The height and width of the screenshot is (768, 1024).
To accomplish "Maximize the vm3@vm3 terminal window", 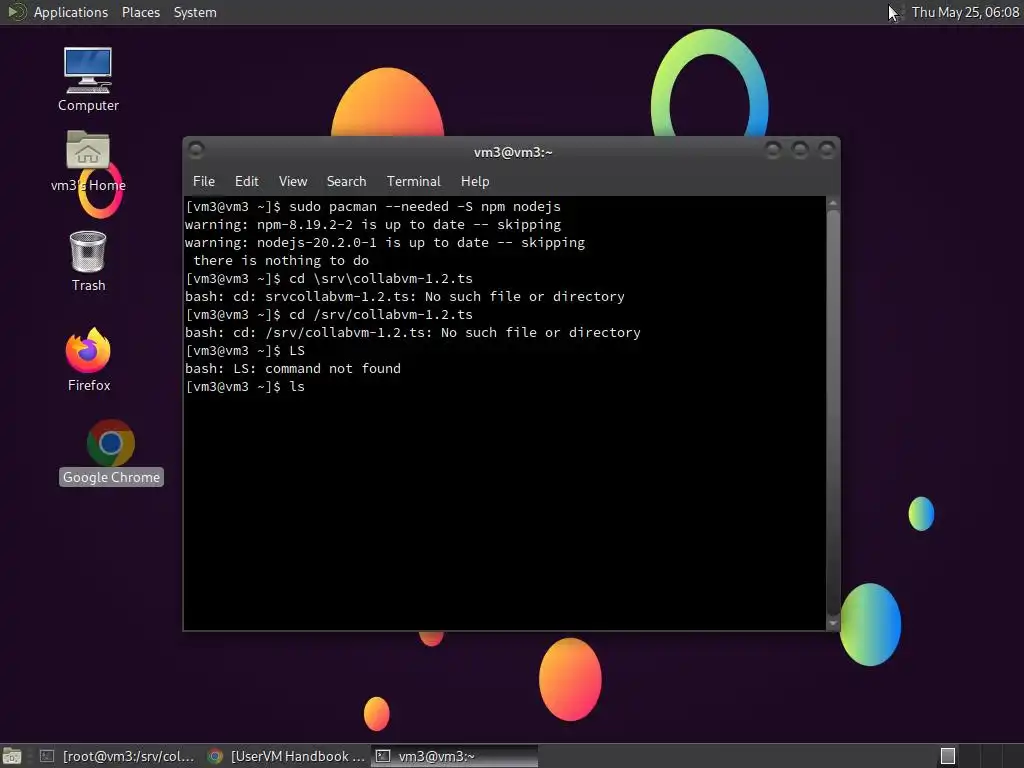I will pyautogui.click(x=800, y=150).
